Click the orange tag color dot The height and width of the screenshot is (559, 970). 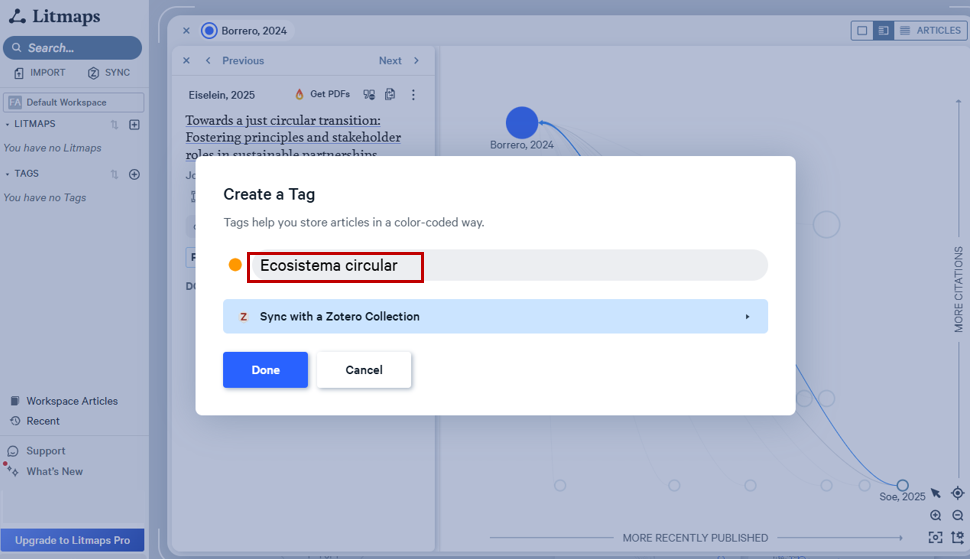235,265
